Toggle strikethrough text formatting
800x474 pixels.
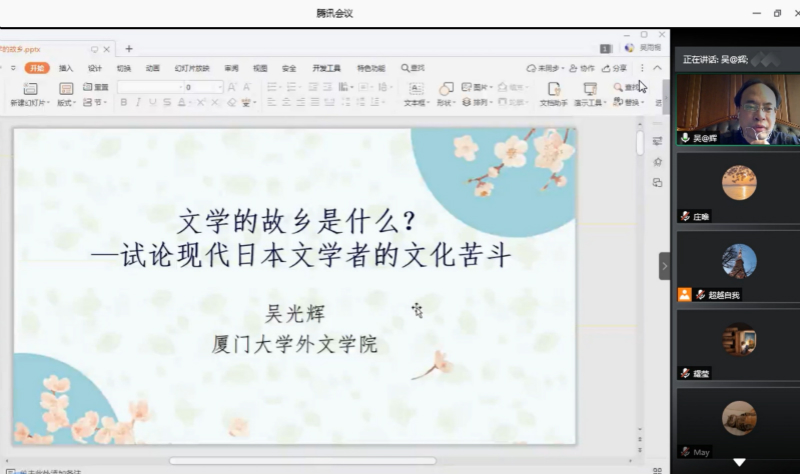click(166, 102)
